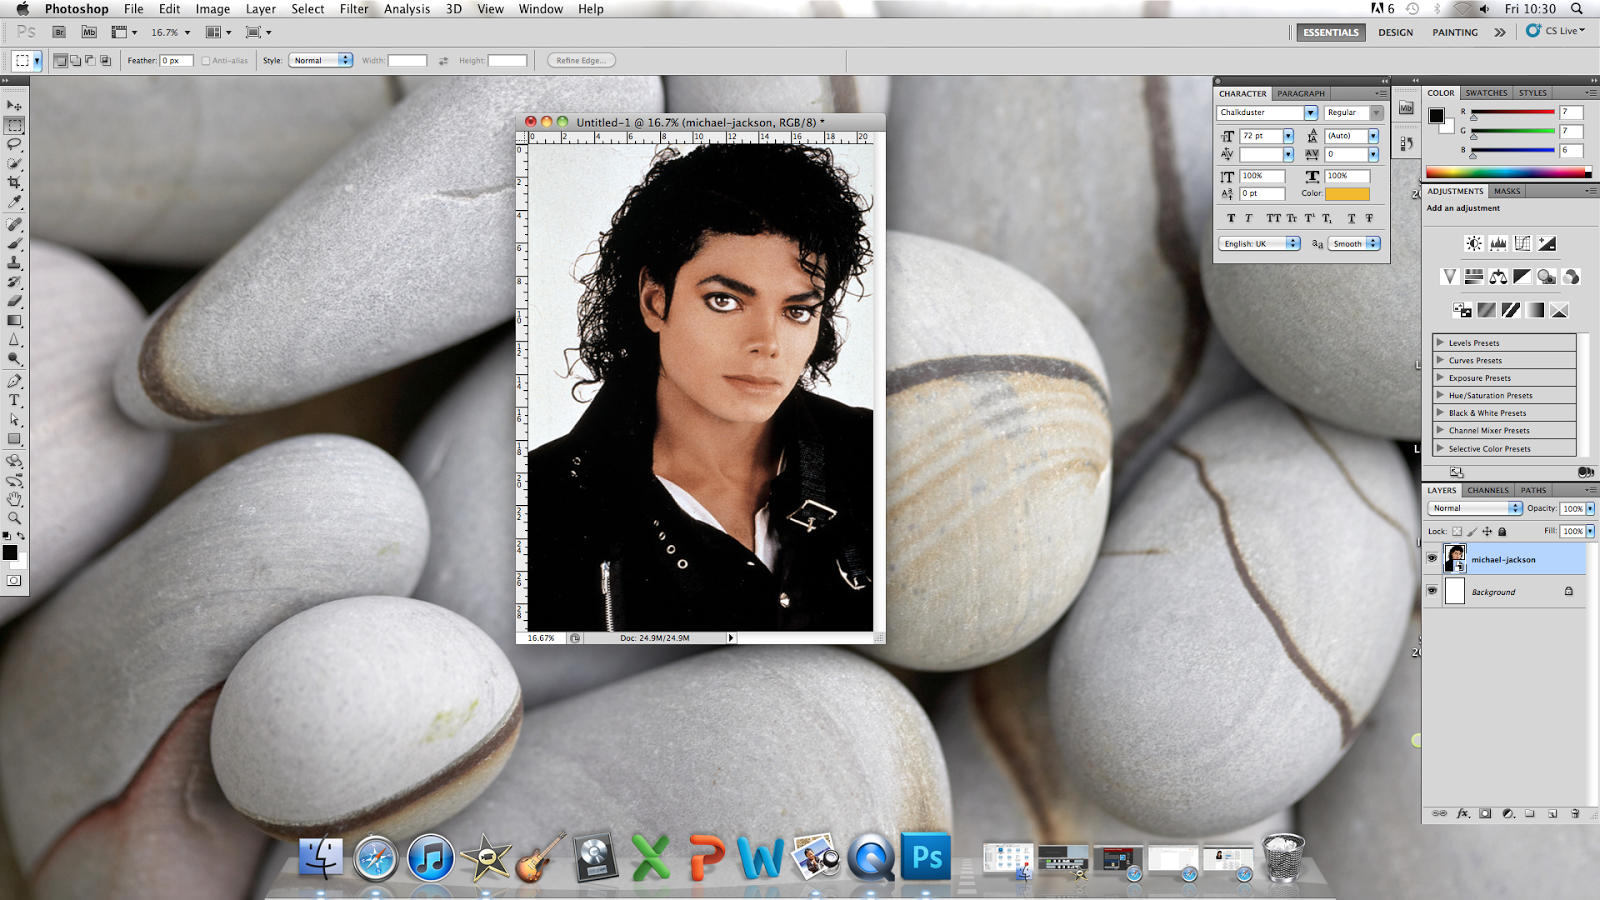The height and width of the screenshot is (900, 1600).
Task: Toggle lock transparent pixels
Action: (1457, 532)
